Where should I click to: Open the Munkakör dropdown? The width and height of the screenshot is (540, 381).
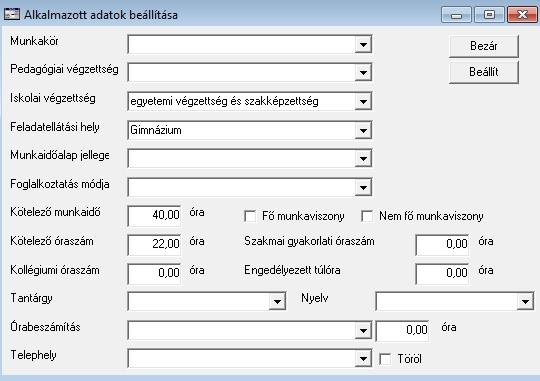363,44
